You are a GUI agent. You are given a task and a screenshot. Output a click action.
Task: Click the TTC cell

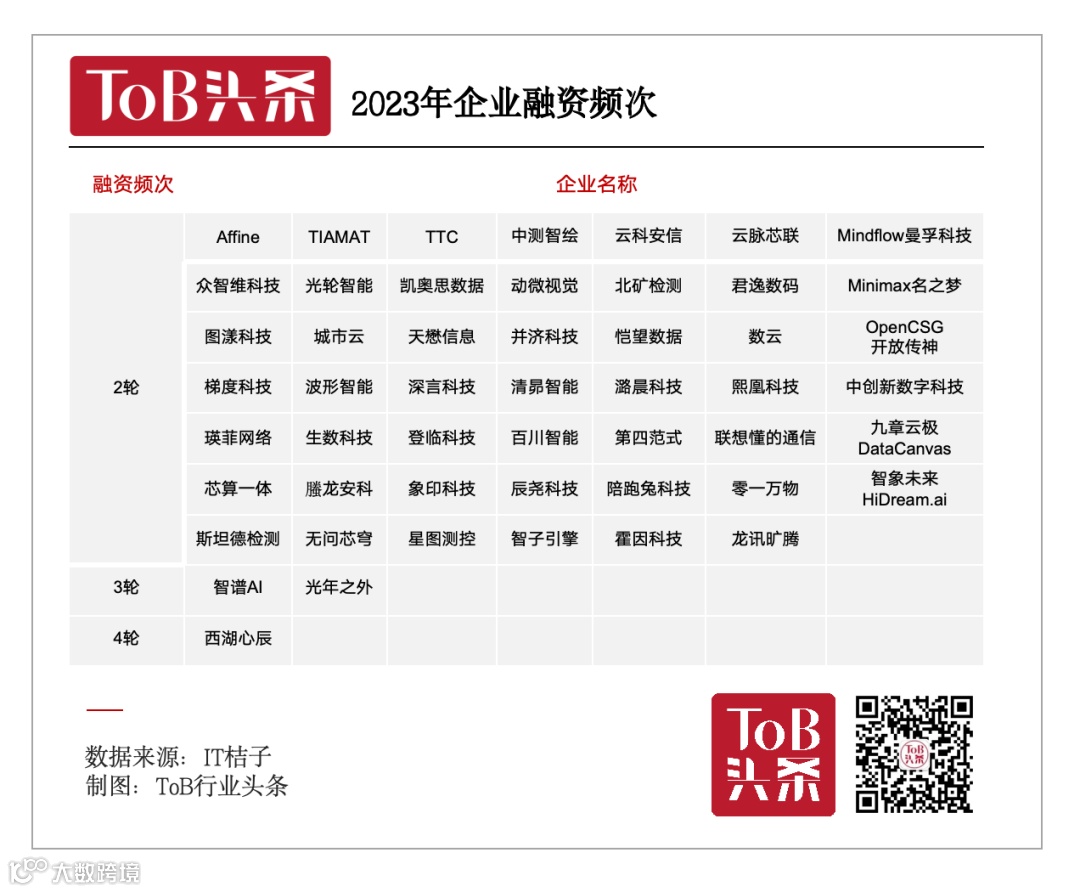click(442, 237)
